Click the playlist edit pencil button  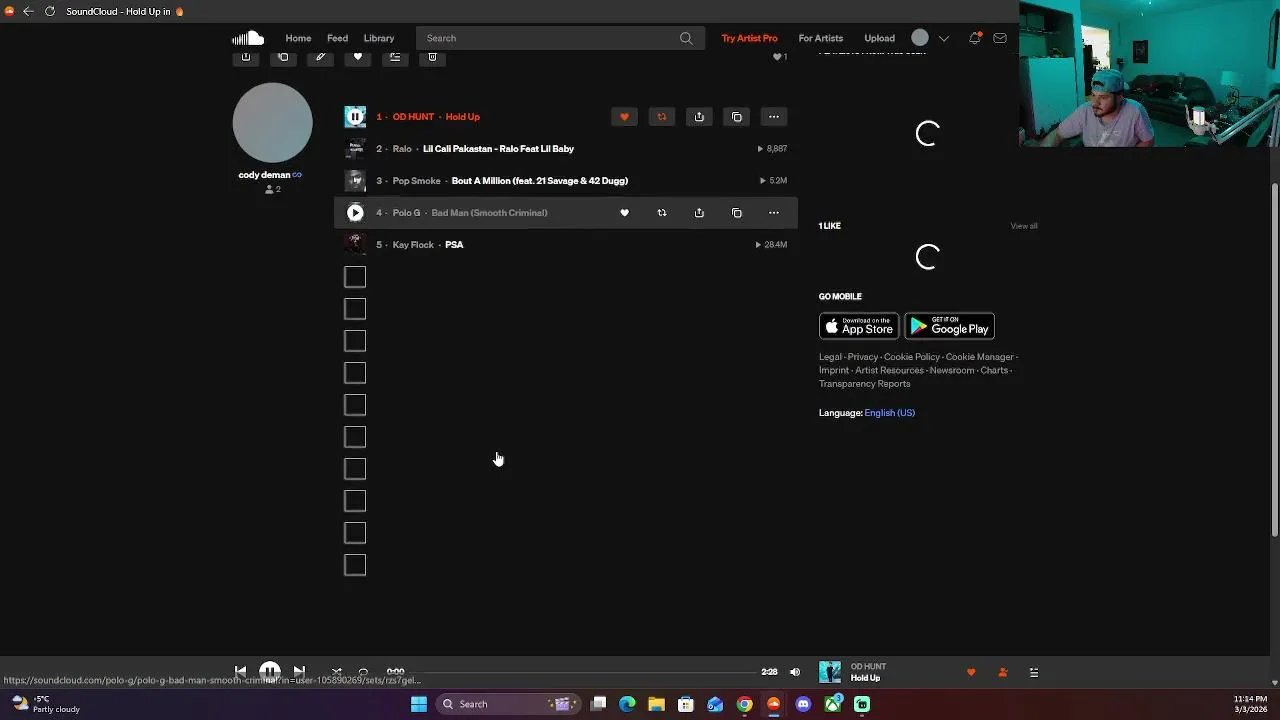(320, 57)
